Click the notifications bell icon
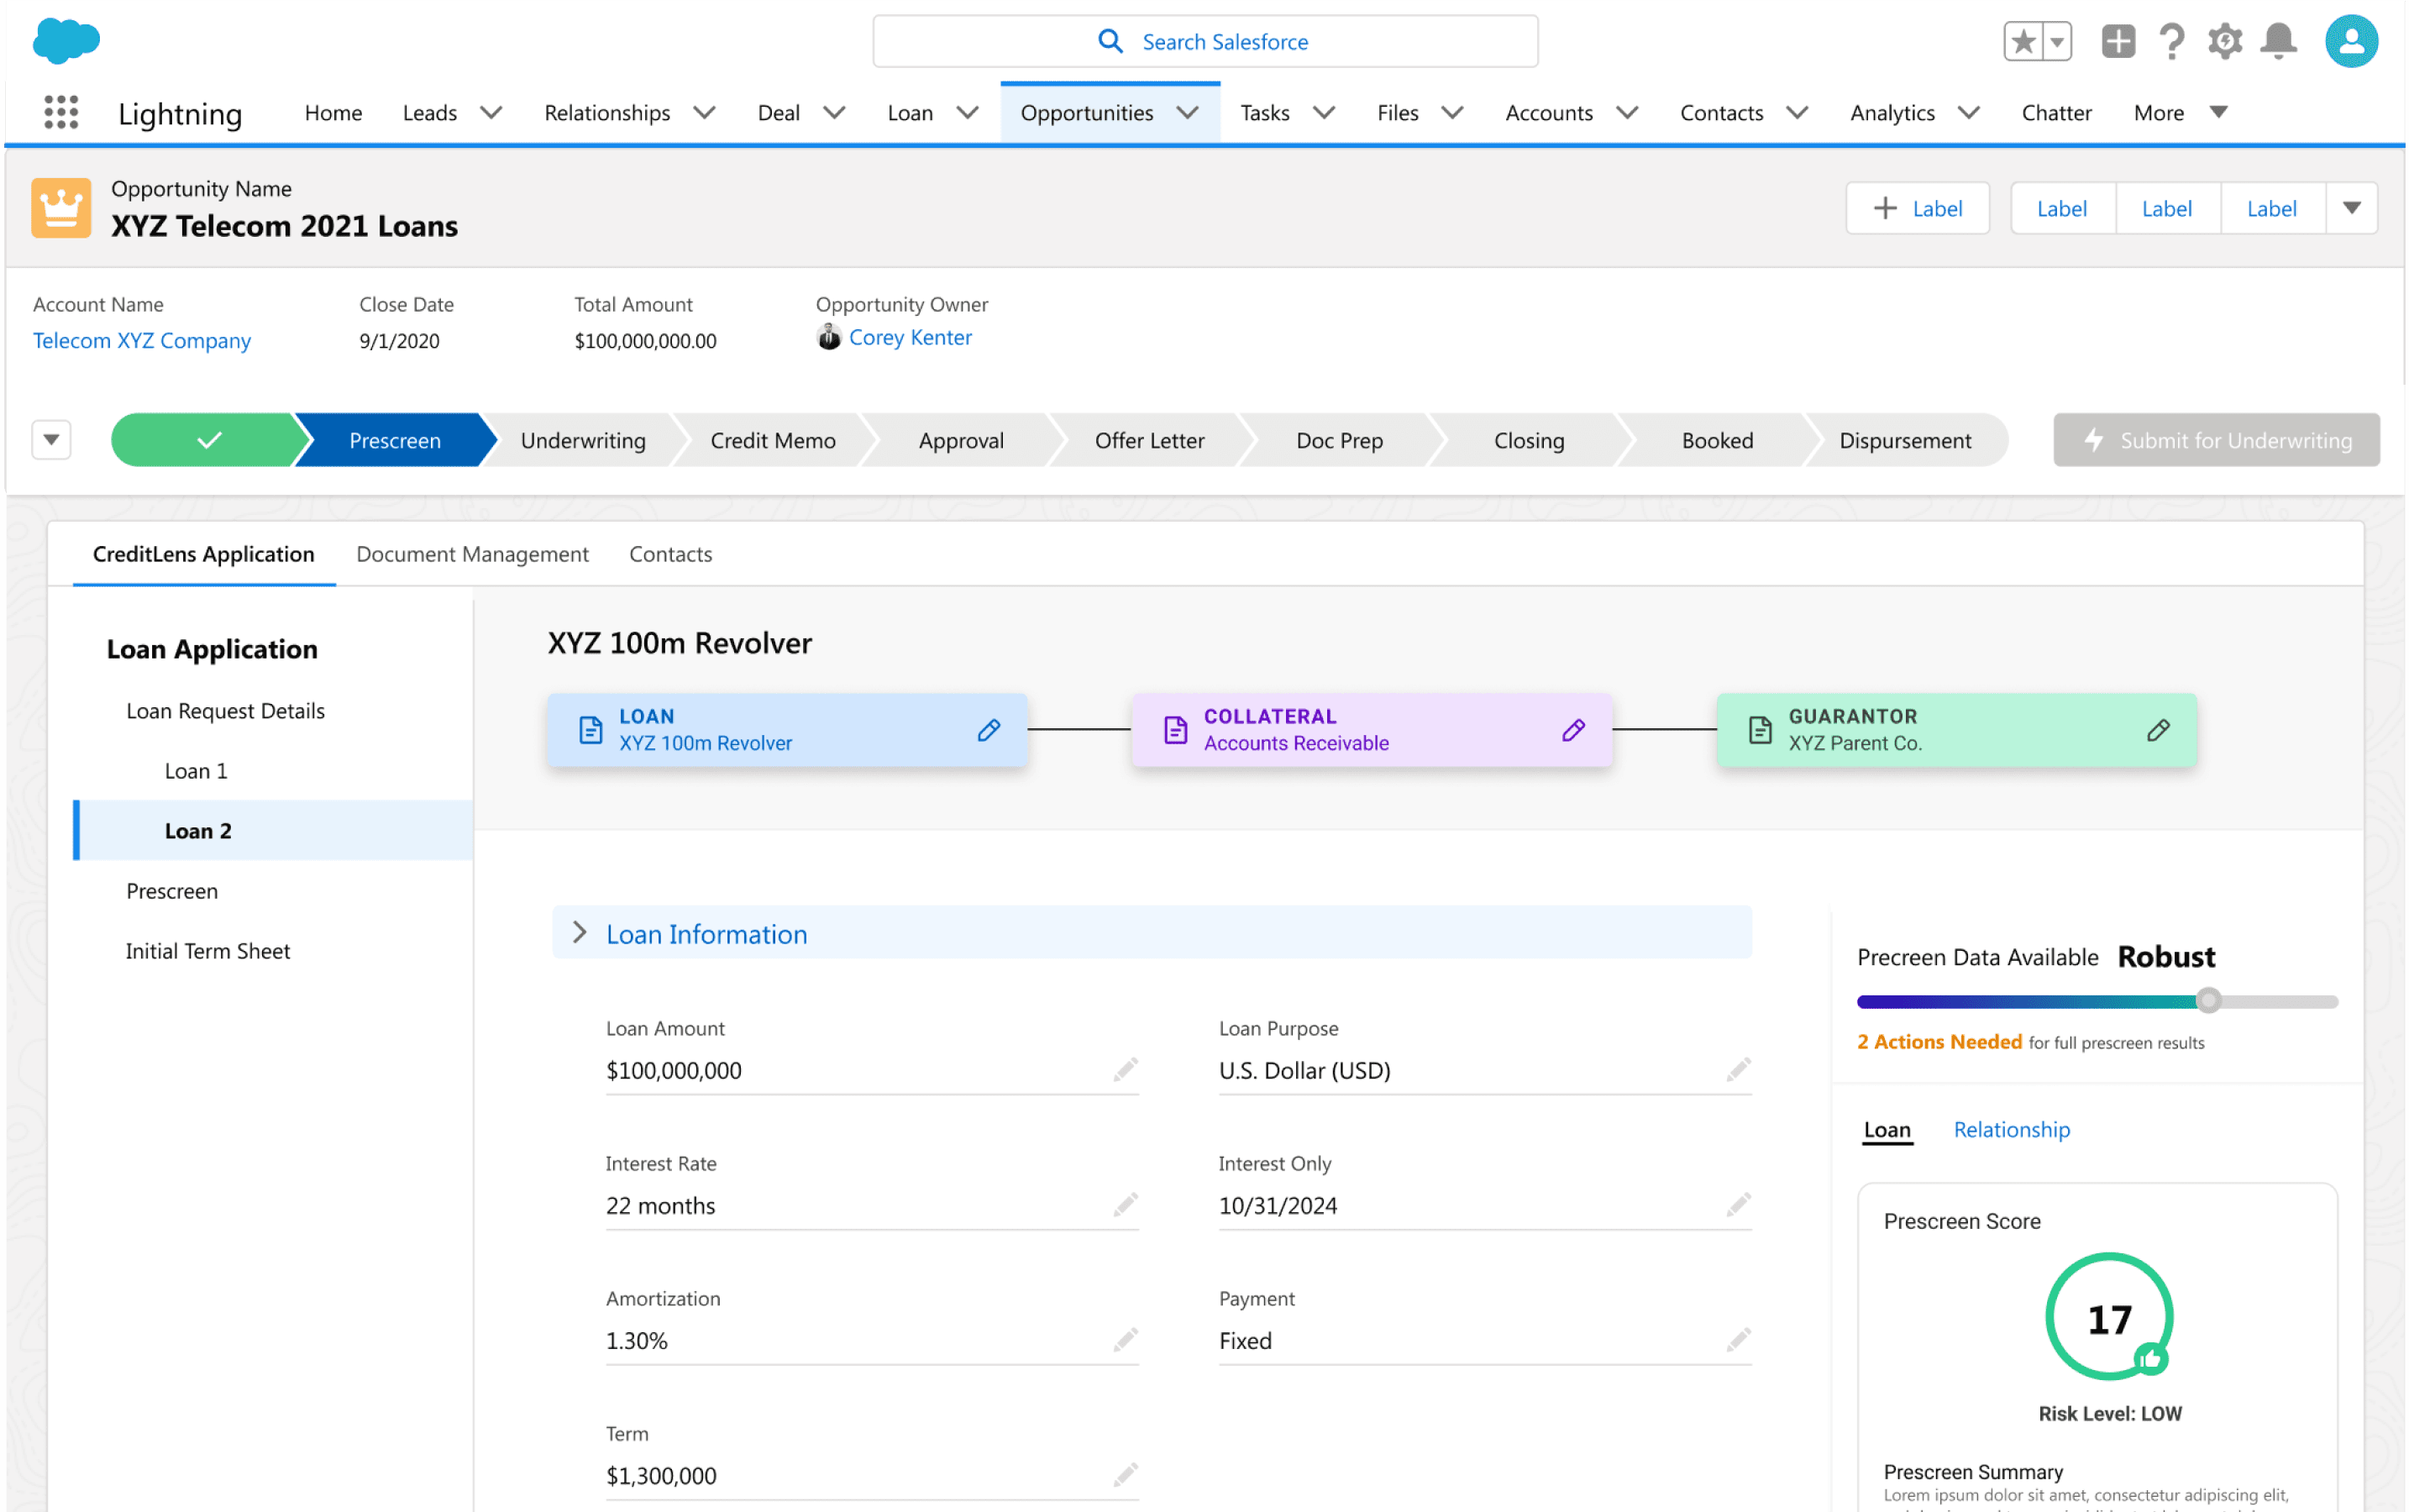The height and width of the screenshot is (1512, 2409). [2278, 42]
